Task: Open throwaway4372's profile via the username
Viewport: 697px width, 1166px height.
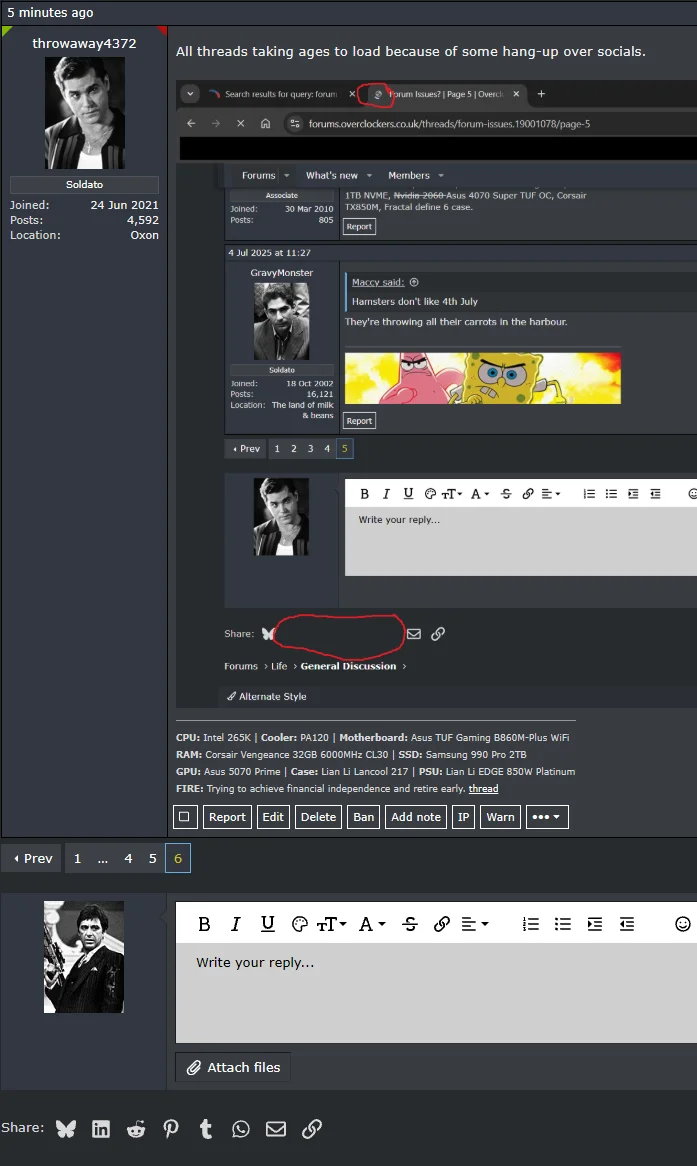Action: (x=84, y=43)
